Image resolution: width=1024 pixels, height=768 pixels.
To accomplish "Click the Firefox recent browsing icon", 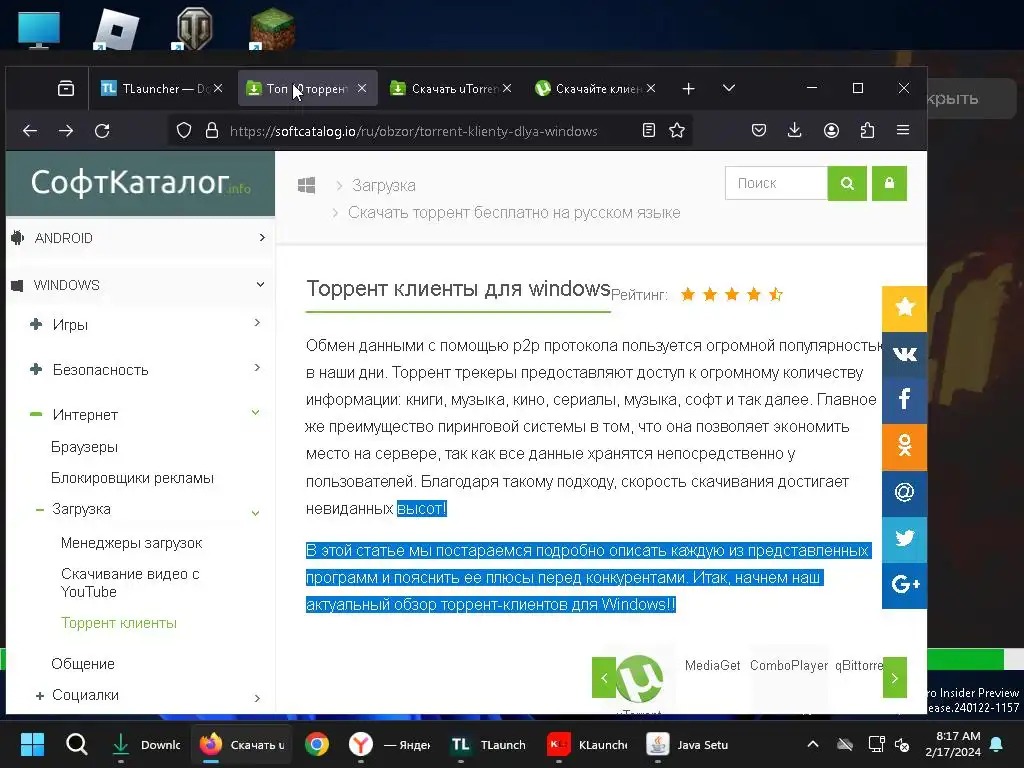I will (66, 88).
